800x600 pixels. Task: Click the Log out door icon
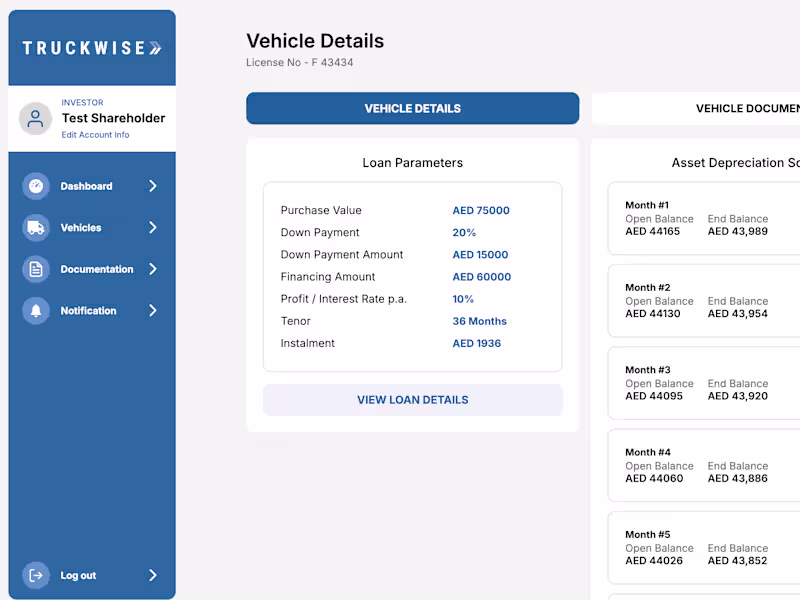tap(36, 575)
